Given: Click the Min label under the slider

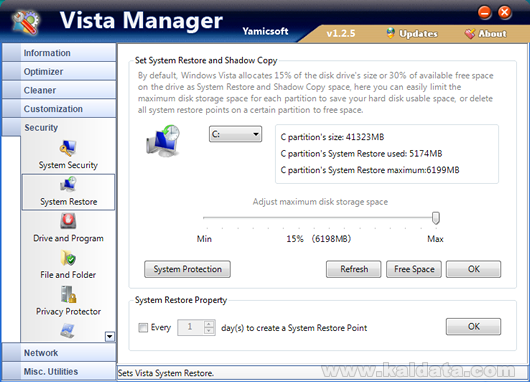Looking at the screenshot, I should coord(204,239).
